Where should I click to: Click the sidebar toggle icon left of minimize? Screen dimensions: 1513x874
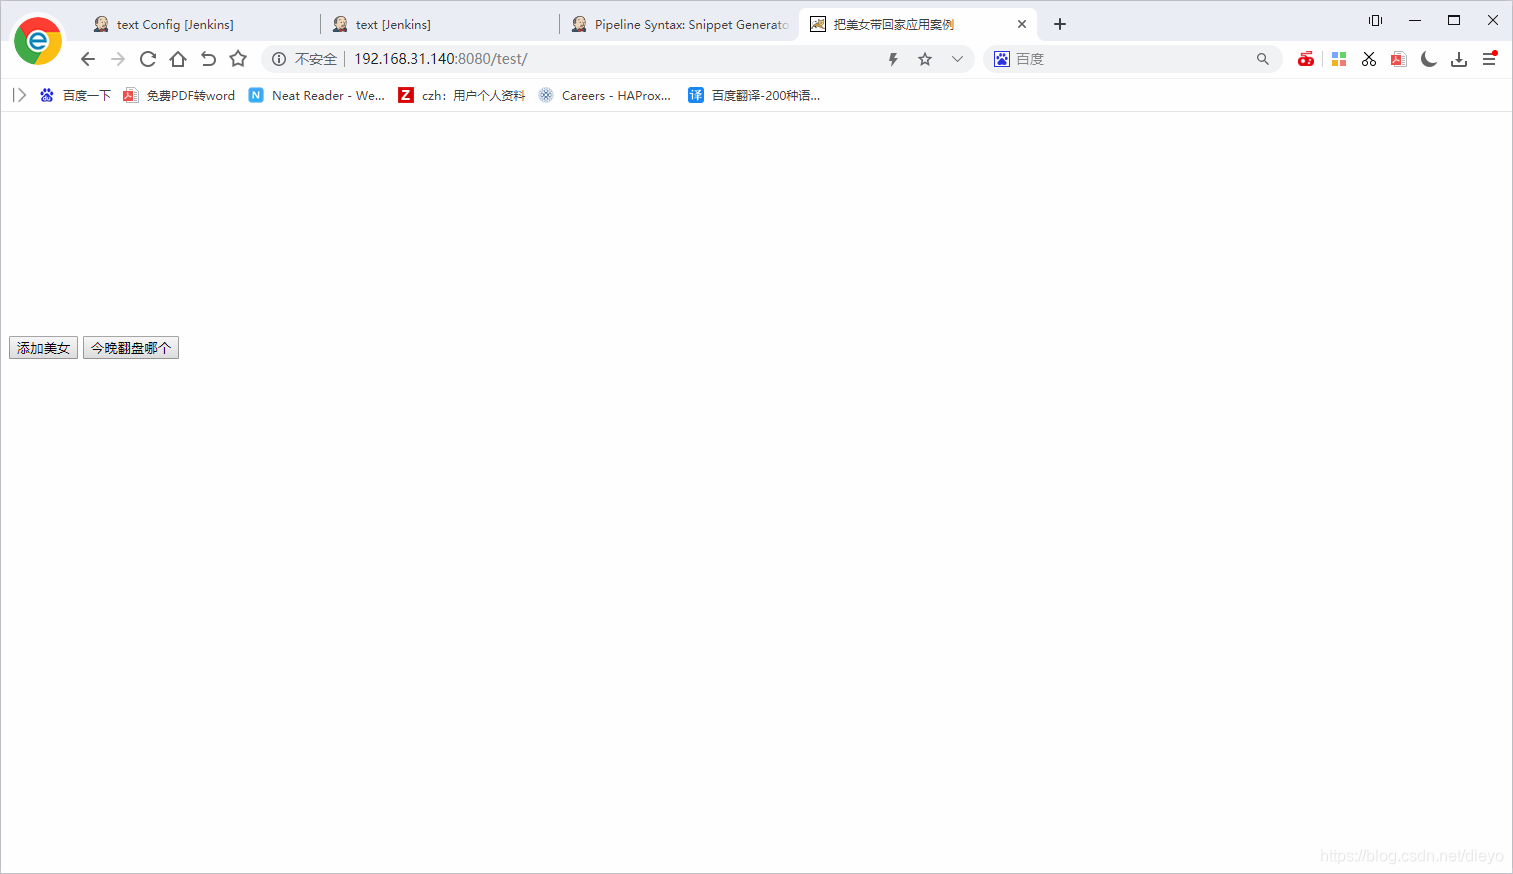point(1376,20)
